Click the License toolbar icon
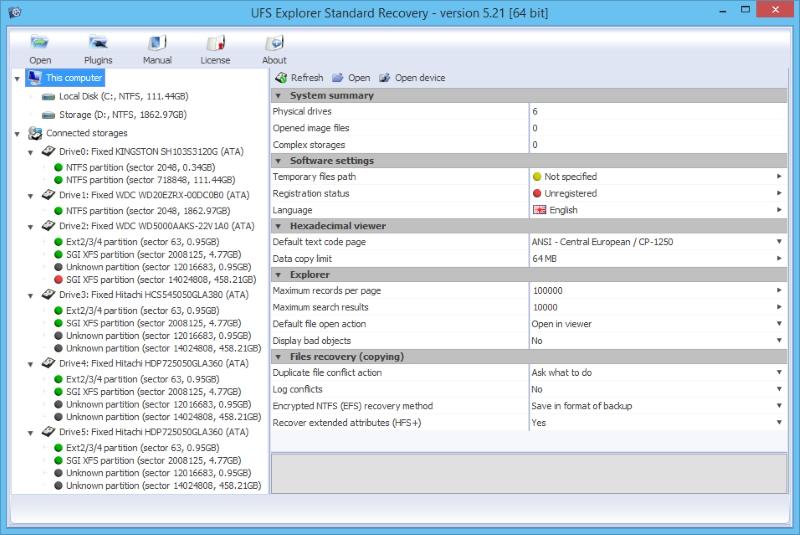Image resolution: width=800 pixels, height=535 pixels. [215, 42]
